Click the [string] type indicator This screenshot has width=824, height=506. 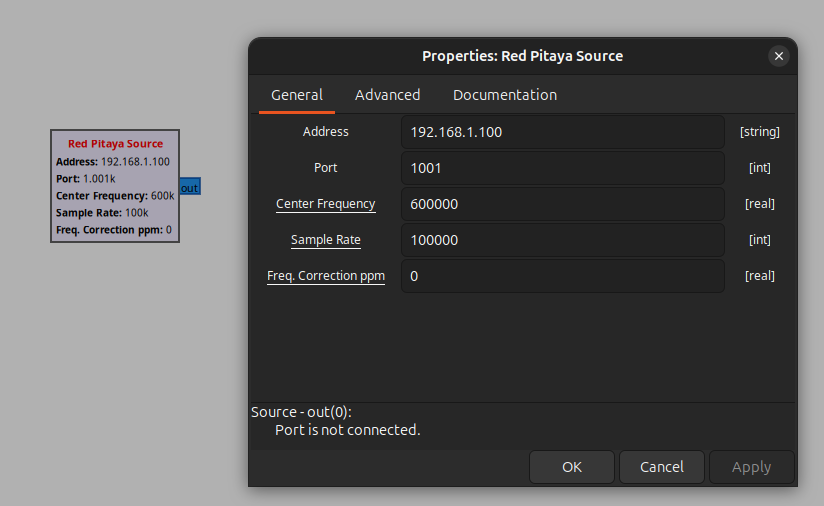coord(759,132)
